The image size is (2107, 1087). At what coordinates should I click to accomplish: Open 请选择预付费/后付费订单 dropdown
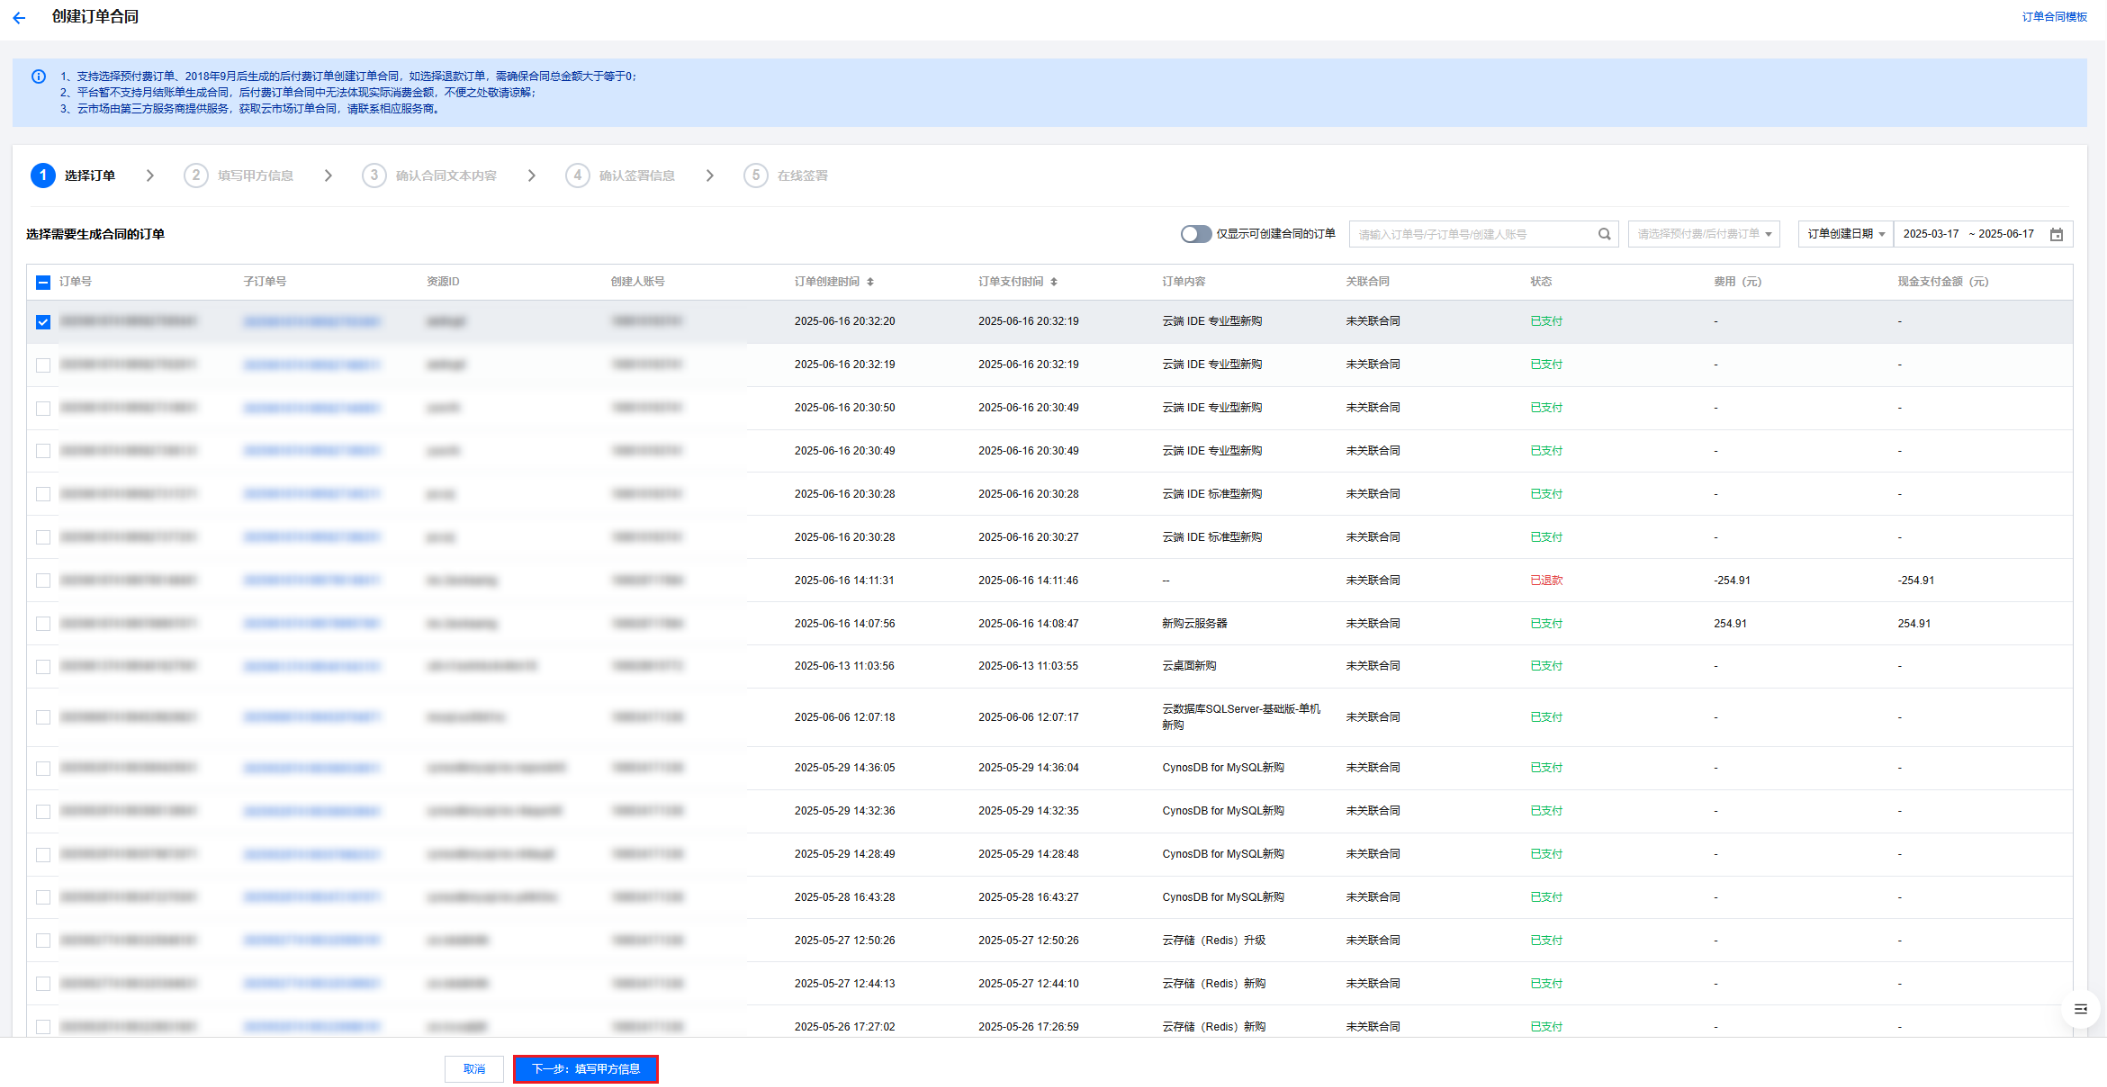(x=1703, y=234)
